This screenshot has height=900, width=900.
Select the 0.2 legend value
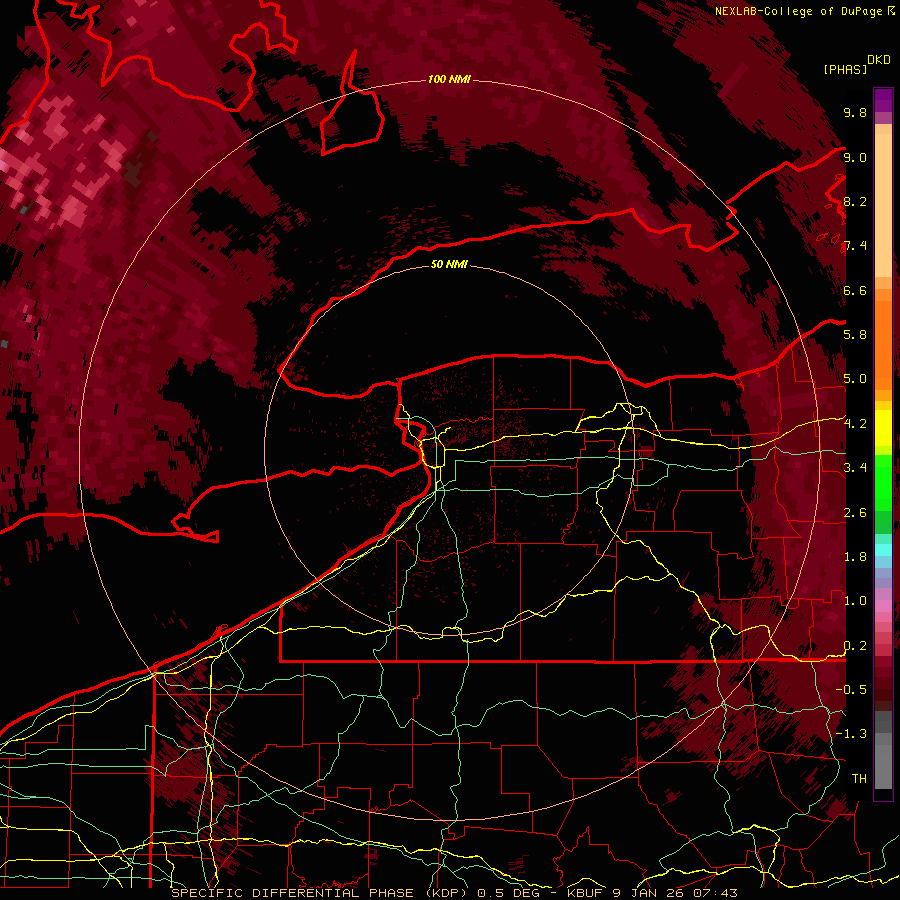855,646
